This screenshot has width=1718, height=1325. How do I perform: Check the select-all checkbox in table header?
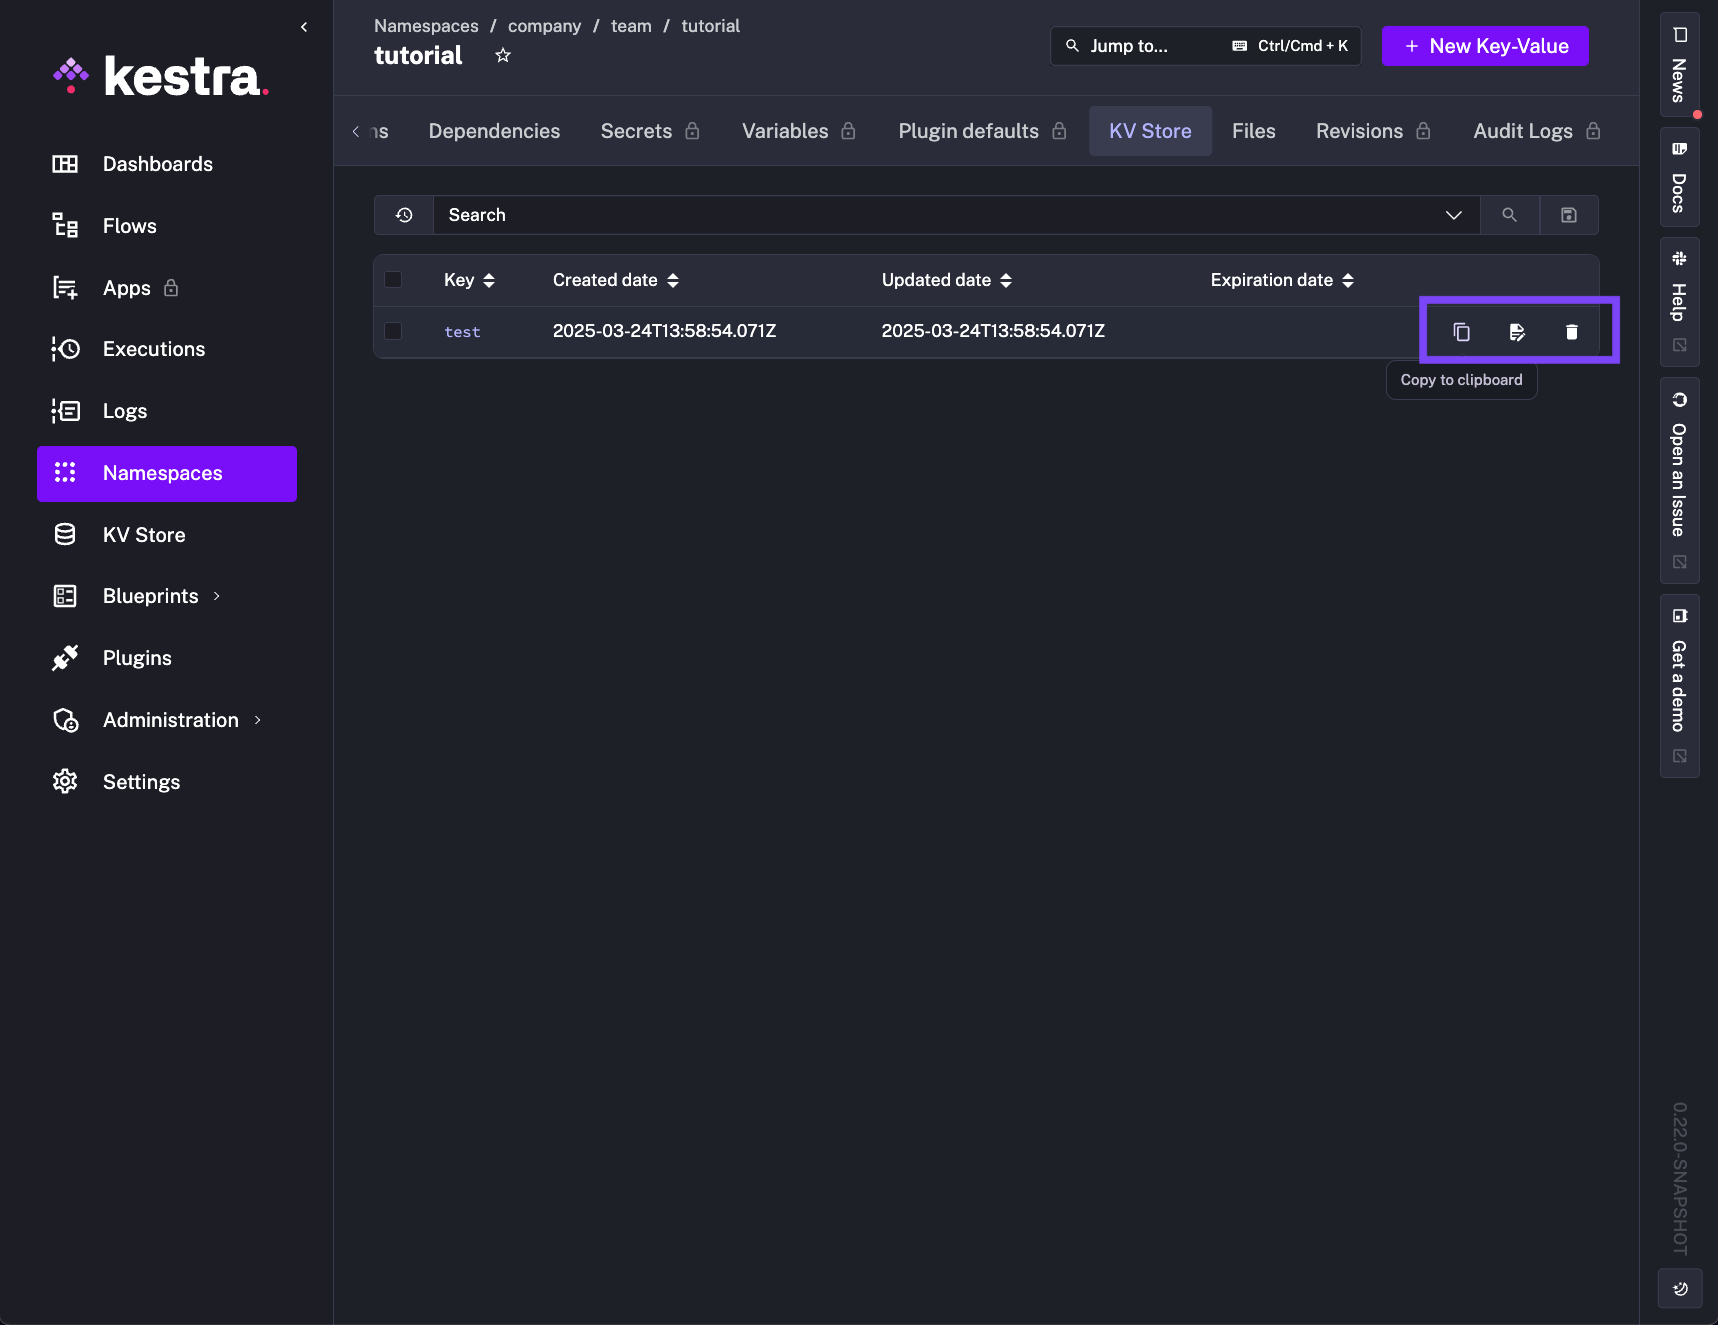pyautogui.click(x=393, y=280)
